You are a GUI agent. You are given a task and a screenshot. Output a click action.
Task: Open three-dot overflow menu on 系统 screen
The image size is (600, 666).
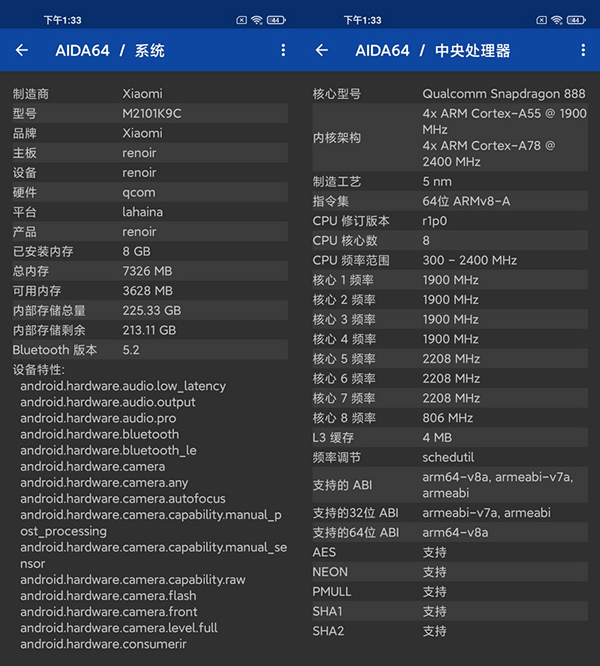click(x=283, y=50)
